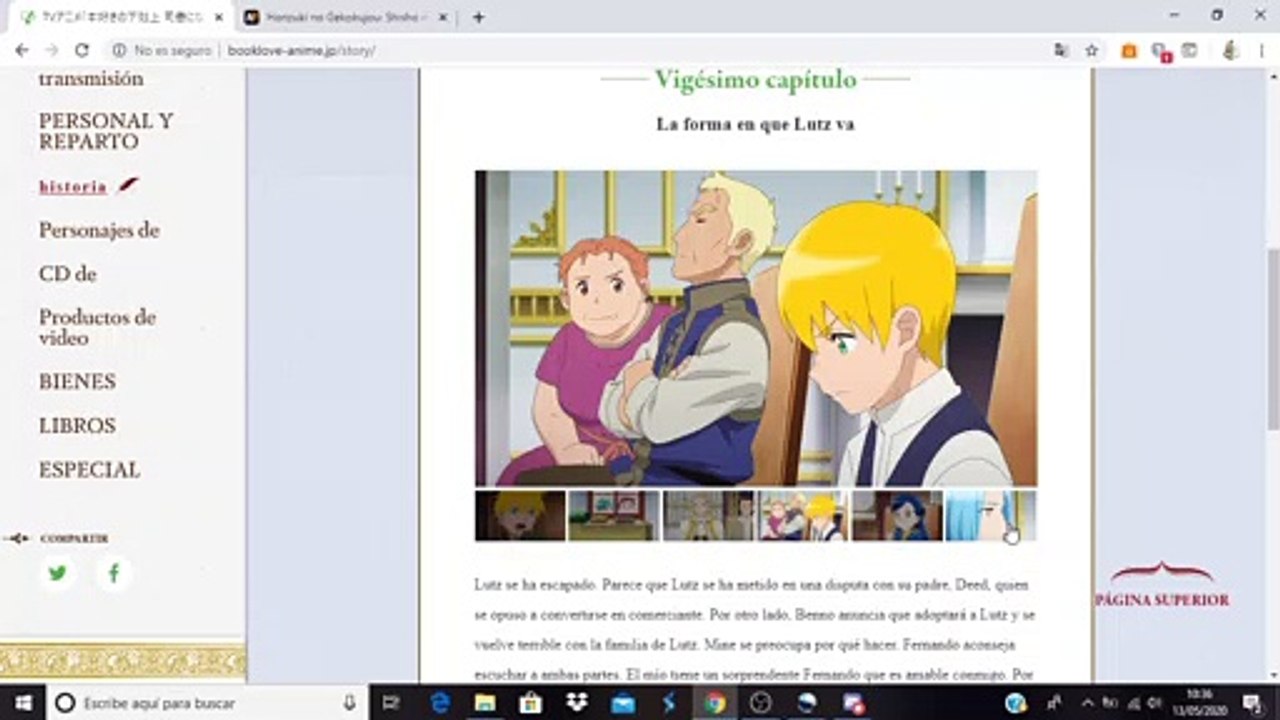Open the Chrome three-dot menu
1280x720 pixels.
coord(1260,50)
